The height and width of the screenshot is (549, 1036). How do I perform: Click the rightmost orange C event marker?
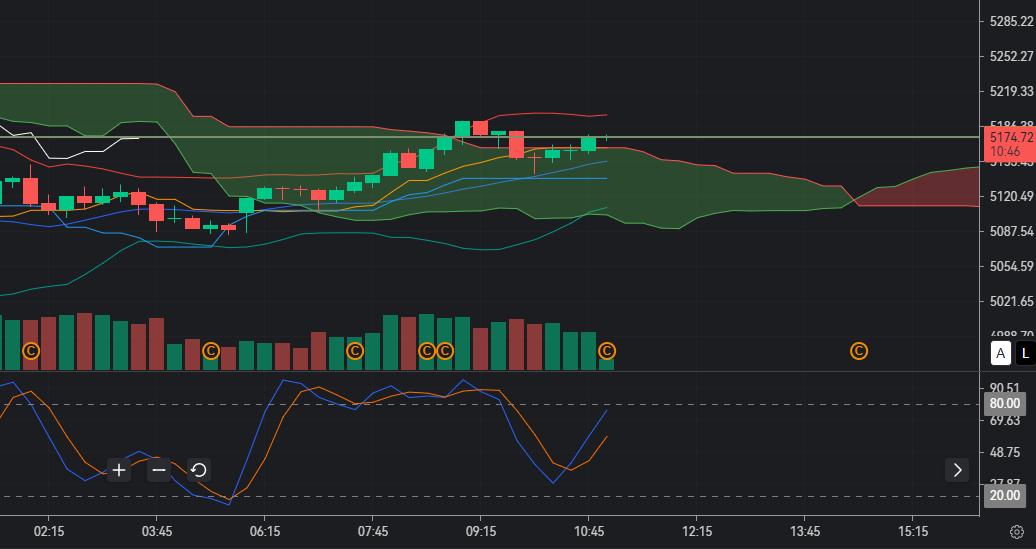[x=858, y=351]
